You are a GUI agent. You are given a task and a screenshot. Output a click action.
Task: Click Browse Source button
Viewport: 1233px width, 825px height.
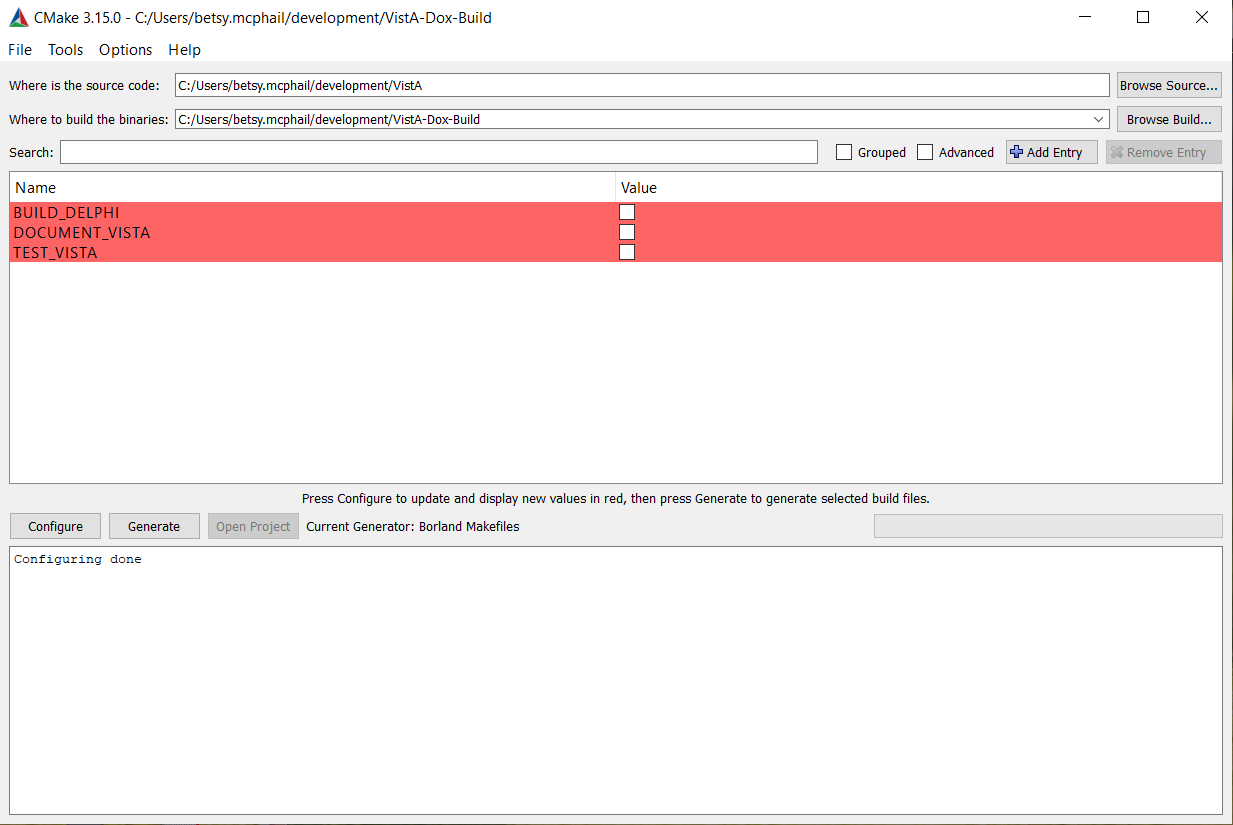(x=1168, y=85)
